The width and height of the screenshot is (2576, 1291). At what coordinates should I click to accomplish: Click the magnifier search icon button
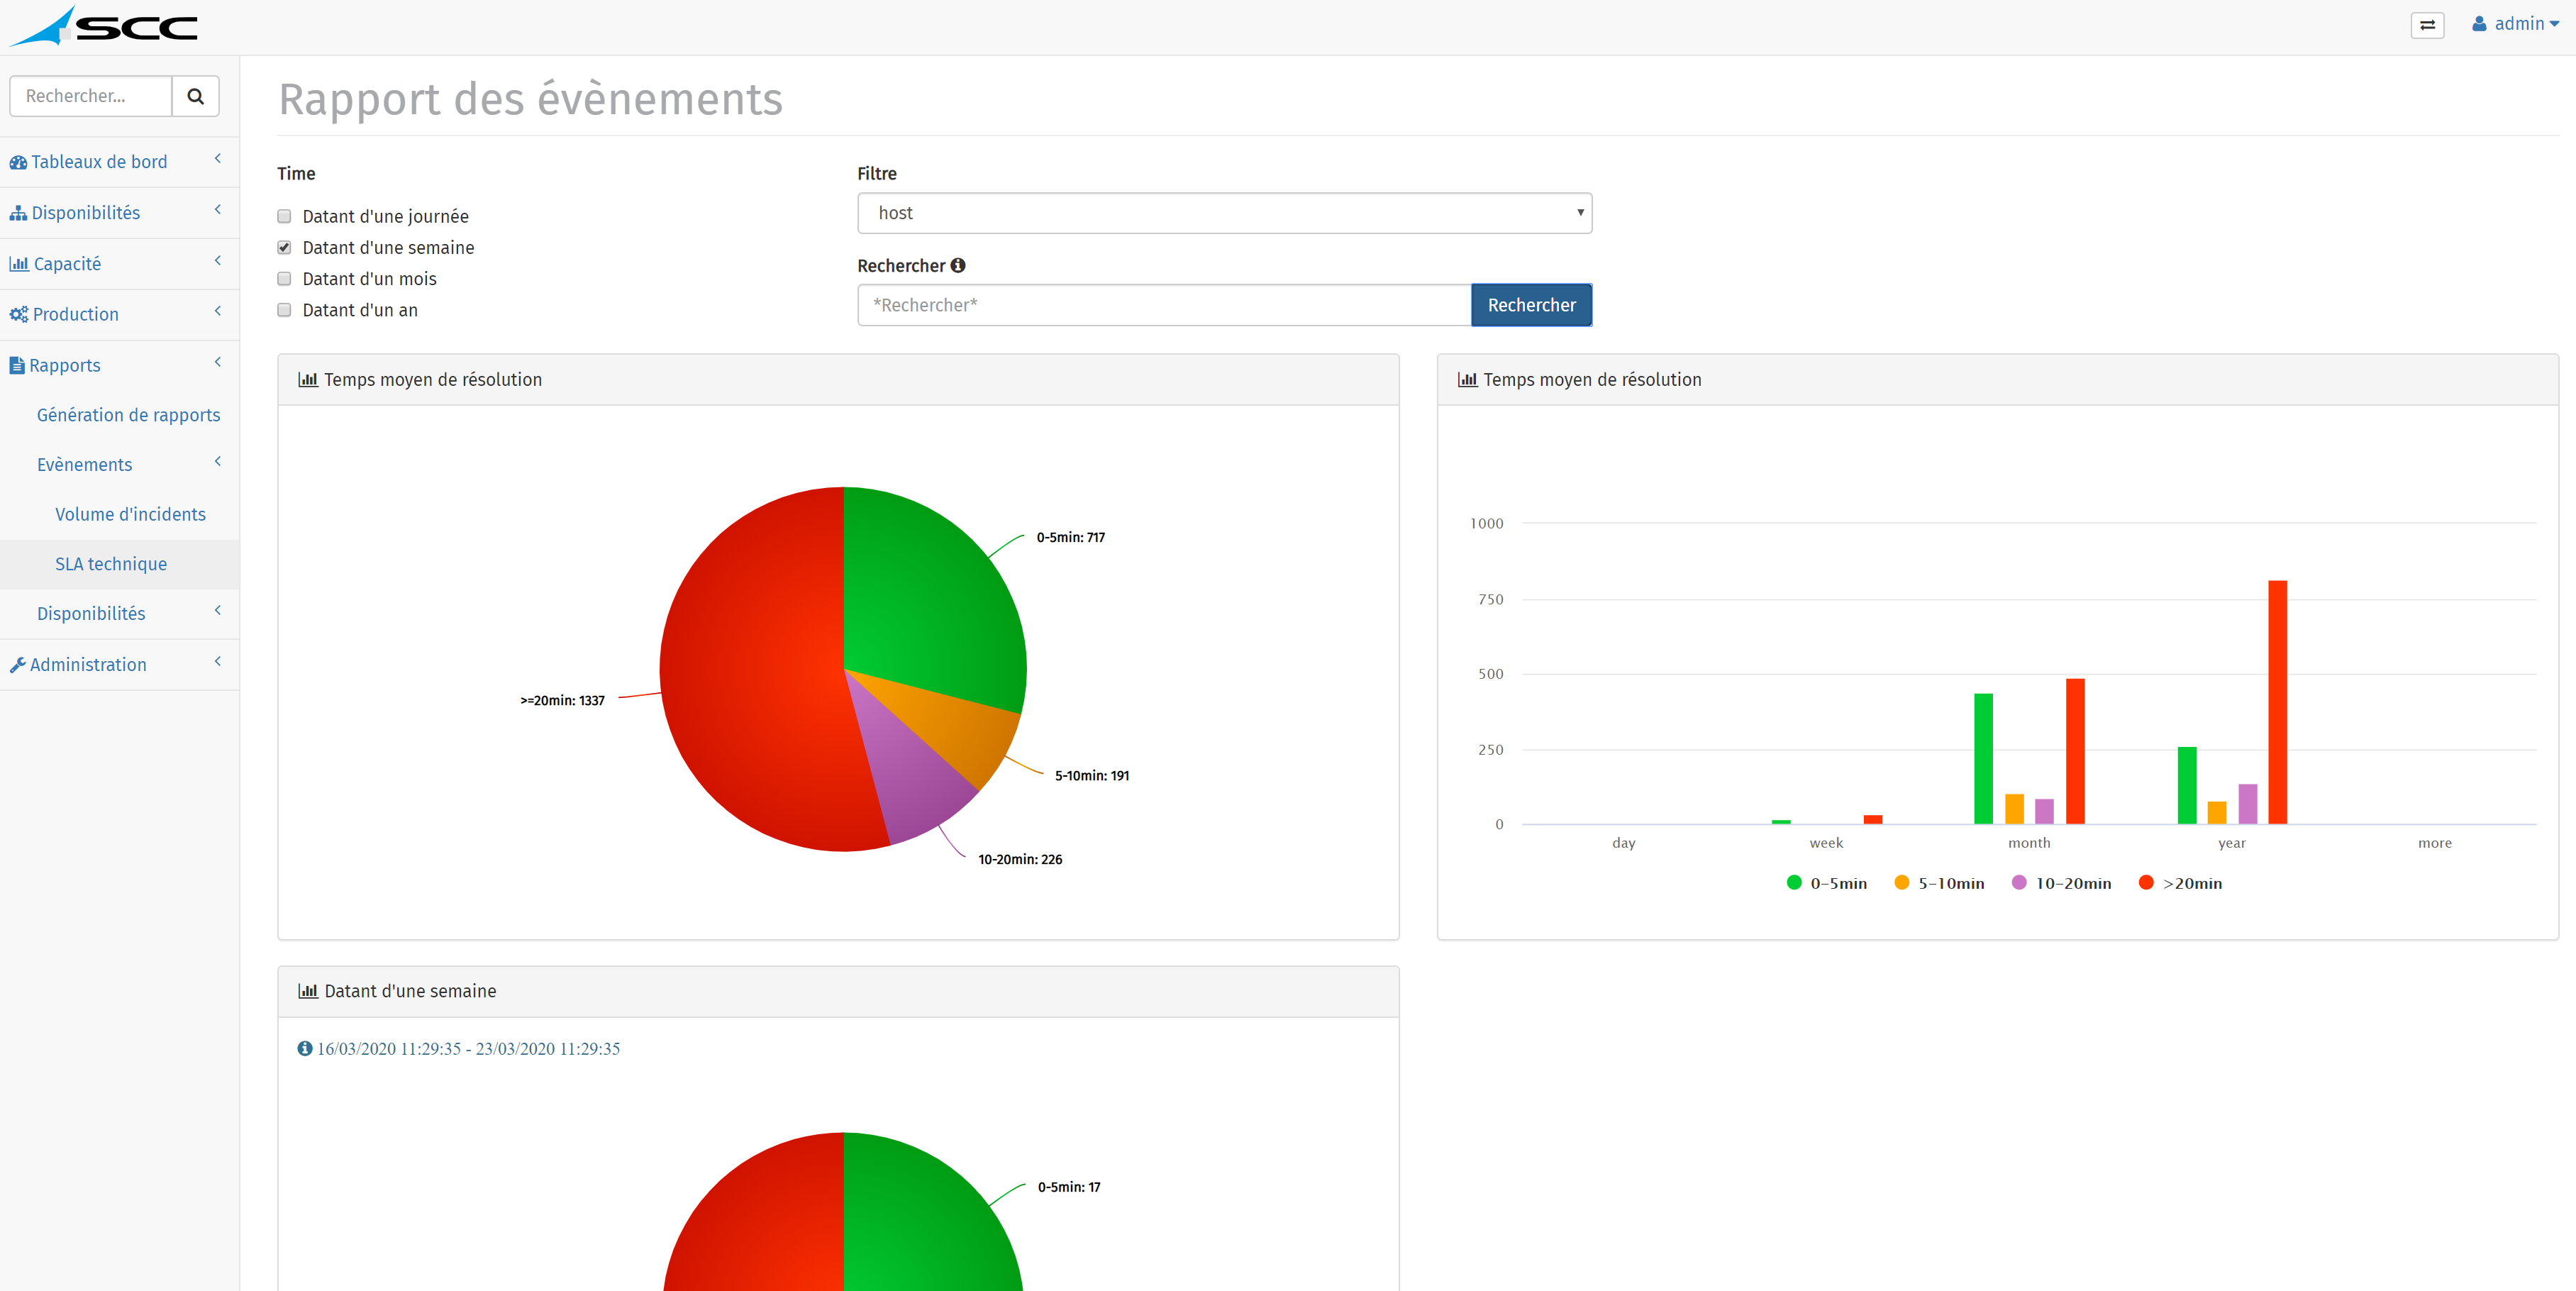pos(196,96)
